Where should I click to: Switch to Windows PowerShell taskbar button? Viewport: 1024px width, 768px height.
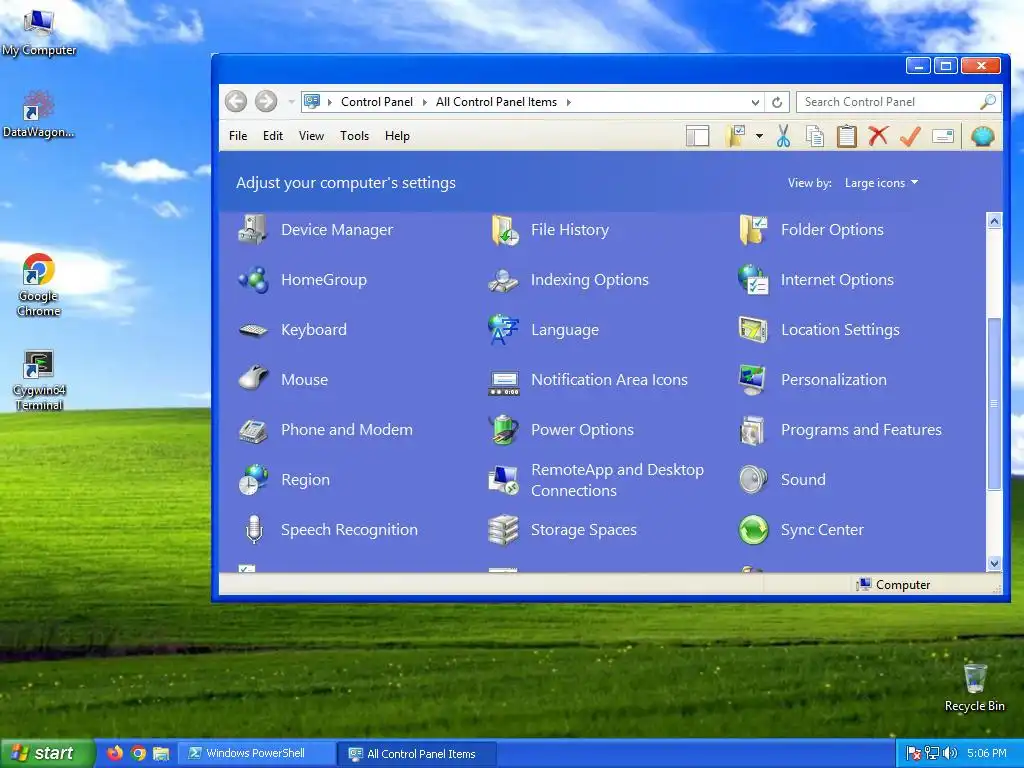[257, 753]
